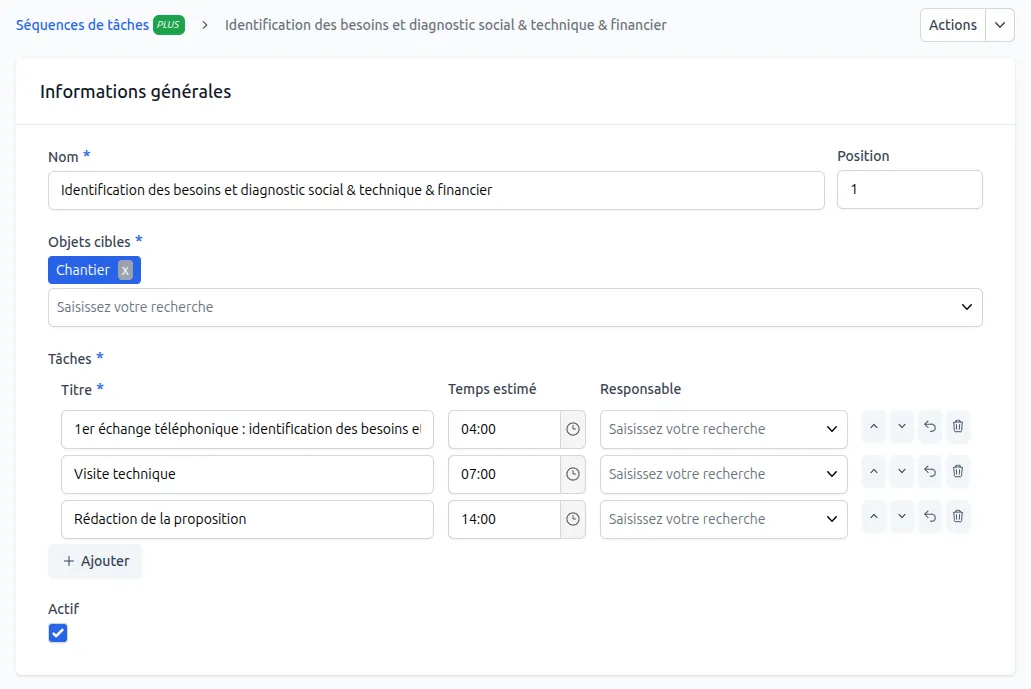This screenshot has width=1031, height=689.
Task: Edit the Nom text field
Action: click(436, 190)
